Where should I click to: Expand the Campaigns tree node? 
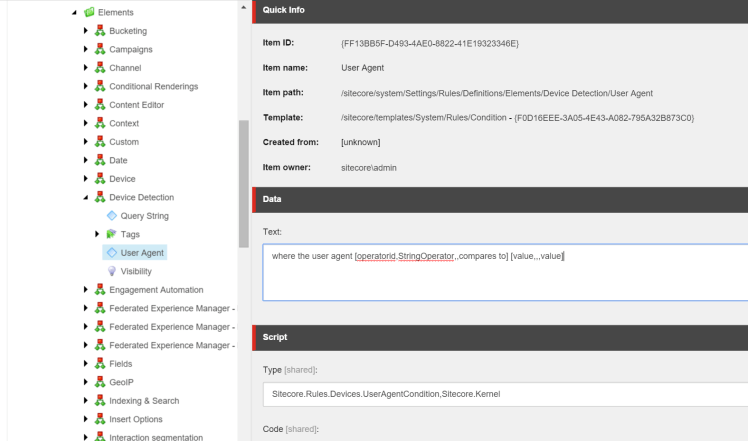[87, 49]
